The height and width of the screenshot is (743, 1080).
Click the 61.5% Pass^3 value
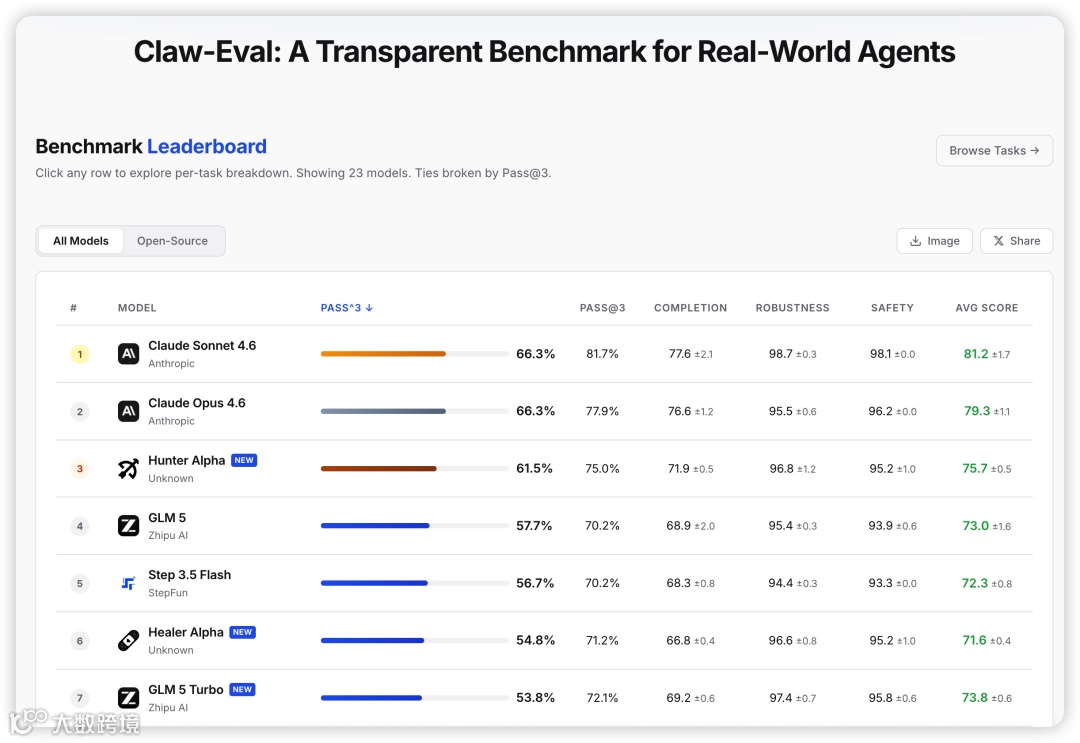pyautogui.click(x=534, y=468)
